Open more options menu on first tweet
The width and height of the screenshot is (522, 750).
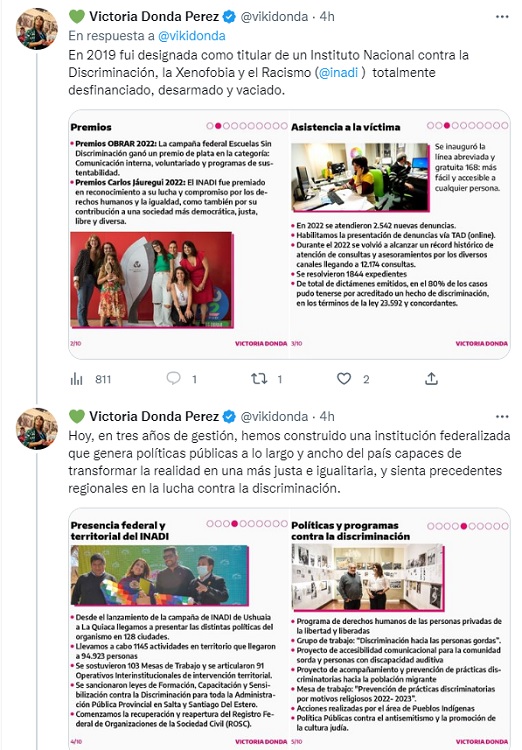click(502, 17)
